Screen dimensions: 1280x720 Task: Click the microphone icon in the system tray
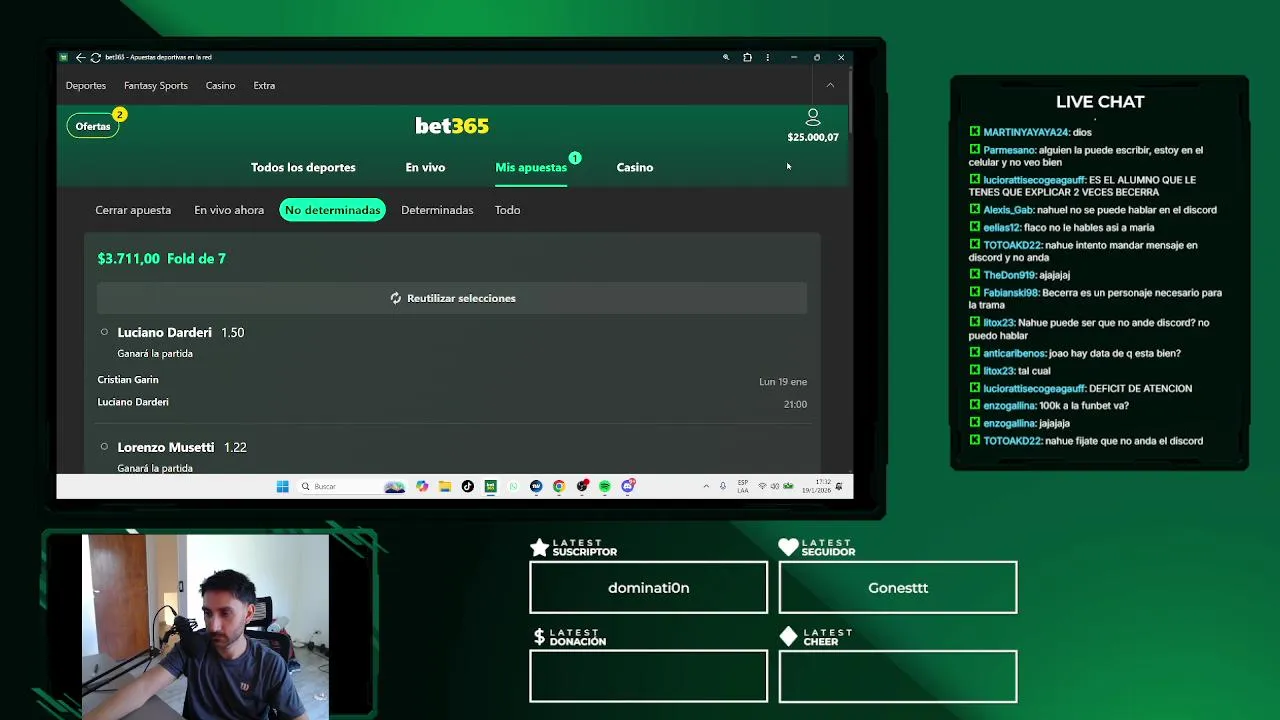(723, 486)
